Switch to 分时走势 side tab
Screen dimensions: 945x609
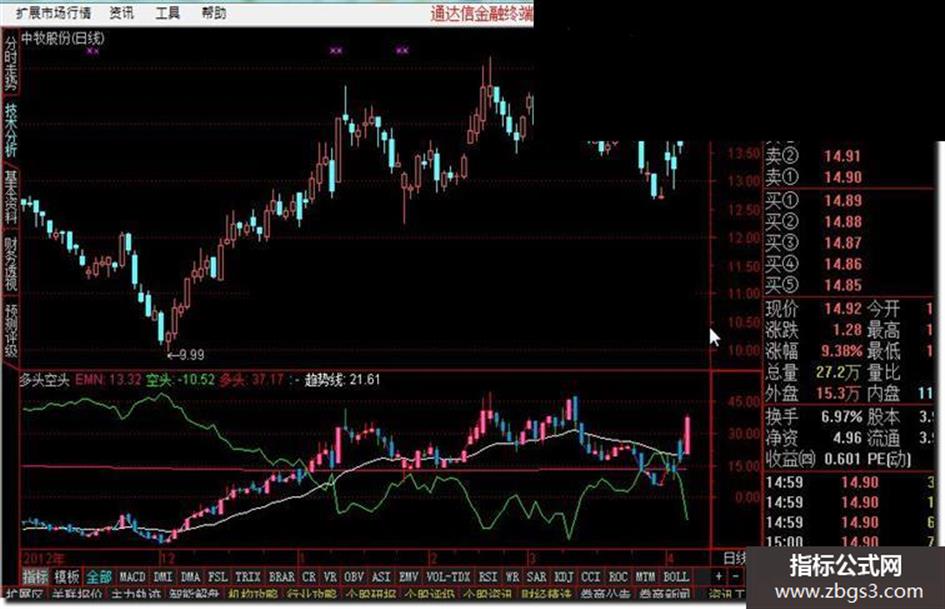click(x=11, y=62)
